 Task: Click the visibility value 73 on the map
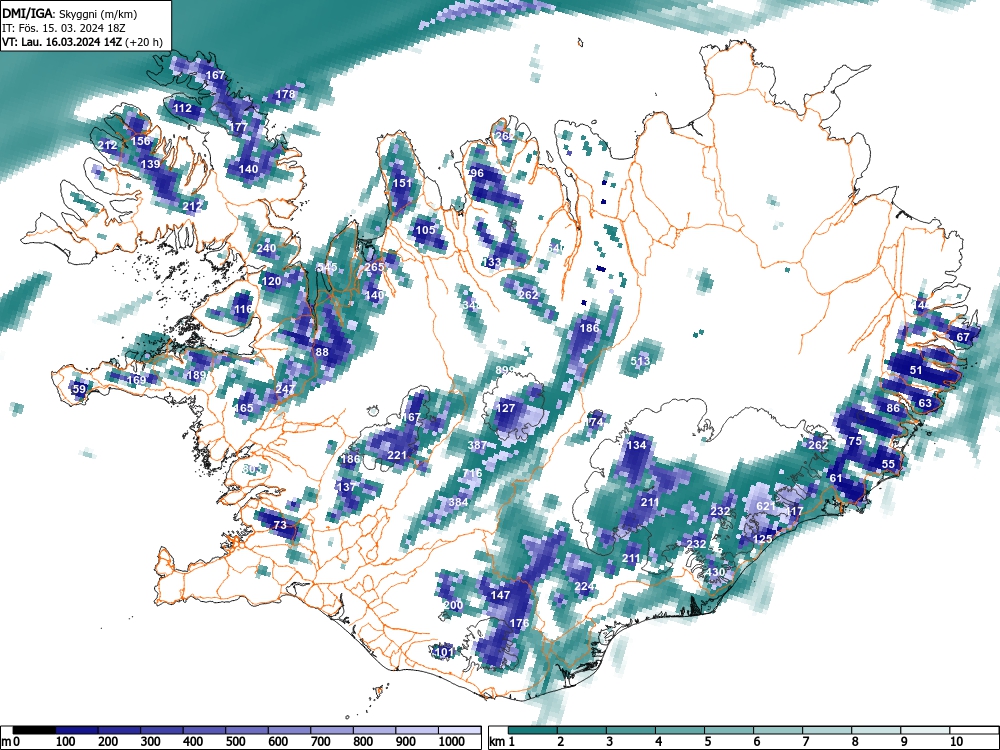click(x=280, y=525)
